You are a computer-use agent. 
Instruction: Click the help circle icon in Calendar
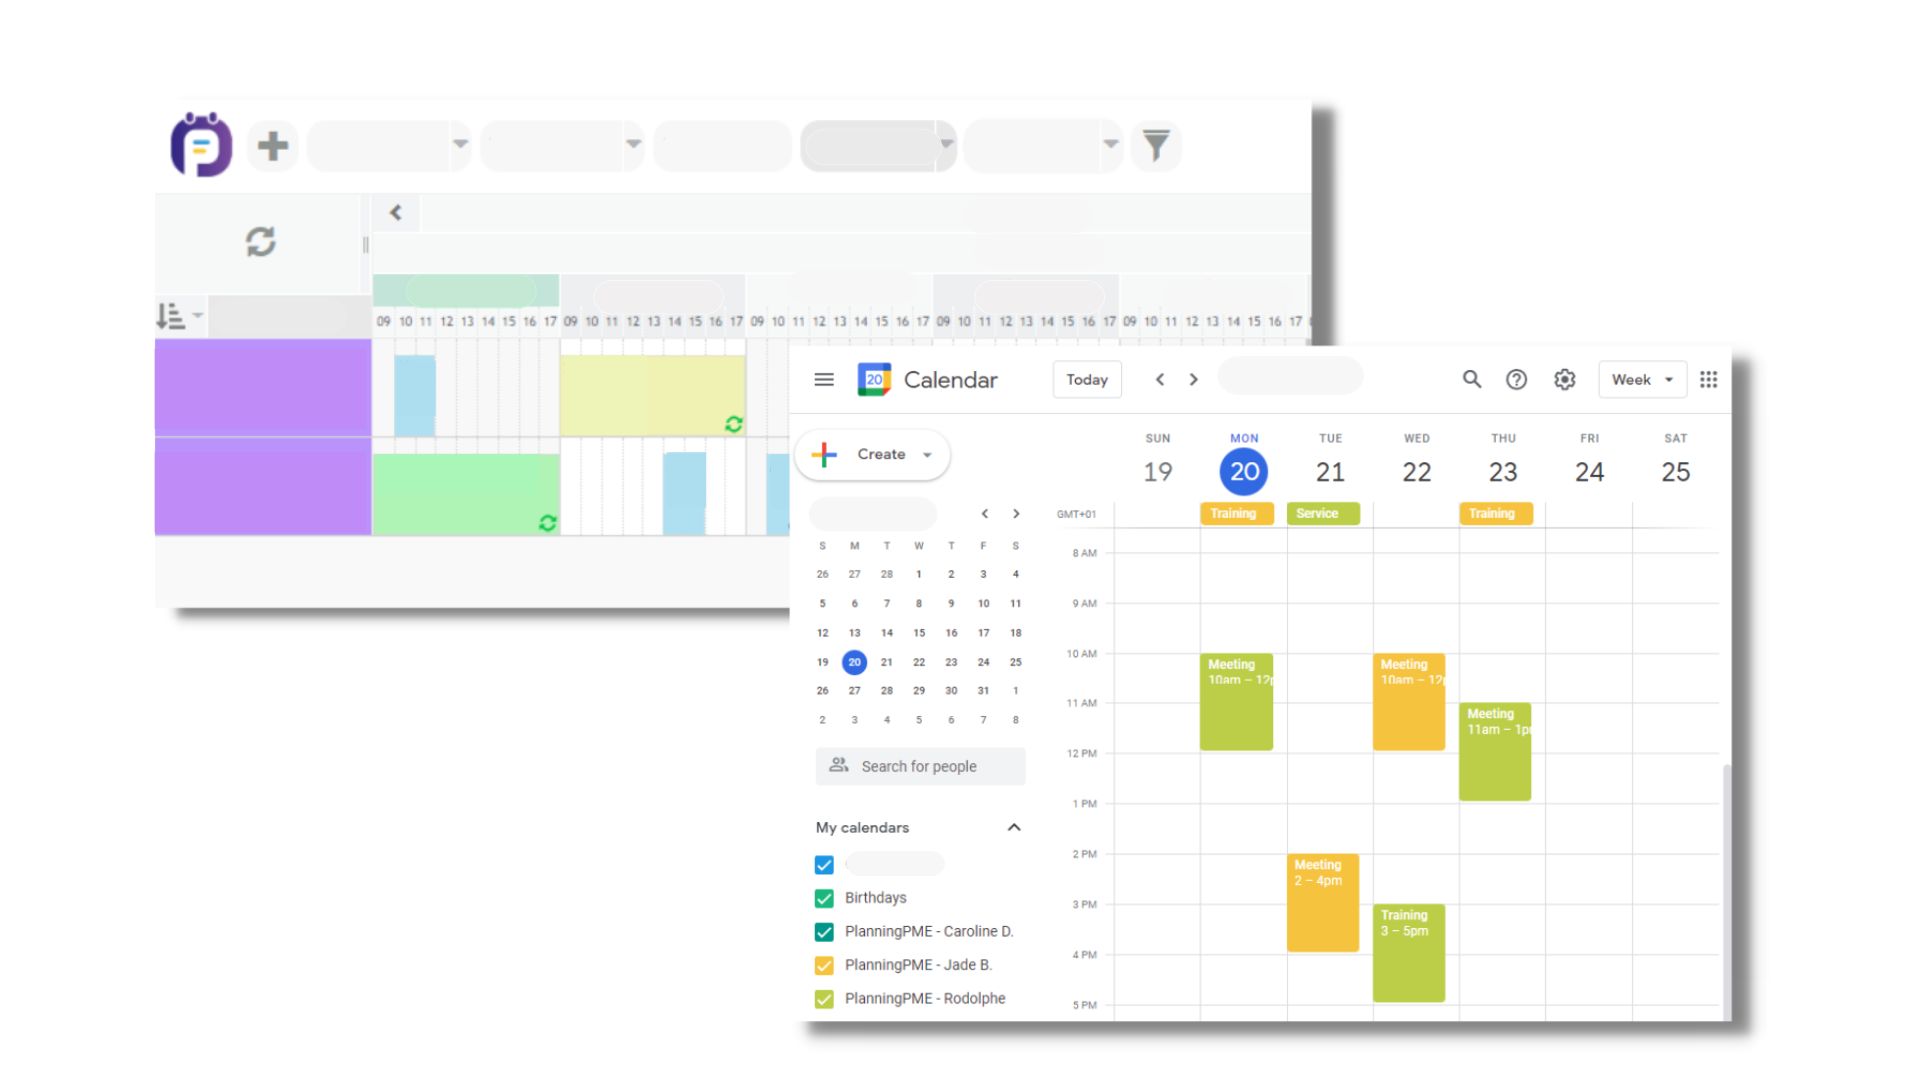tap(1515, 381)
